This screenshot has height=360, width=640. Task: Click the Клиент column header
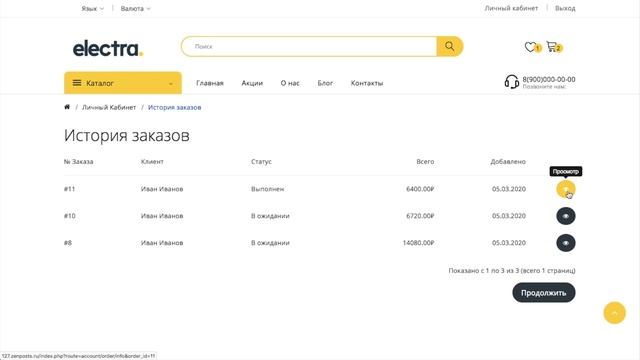(x=152, y=162)
